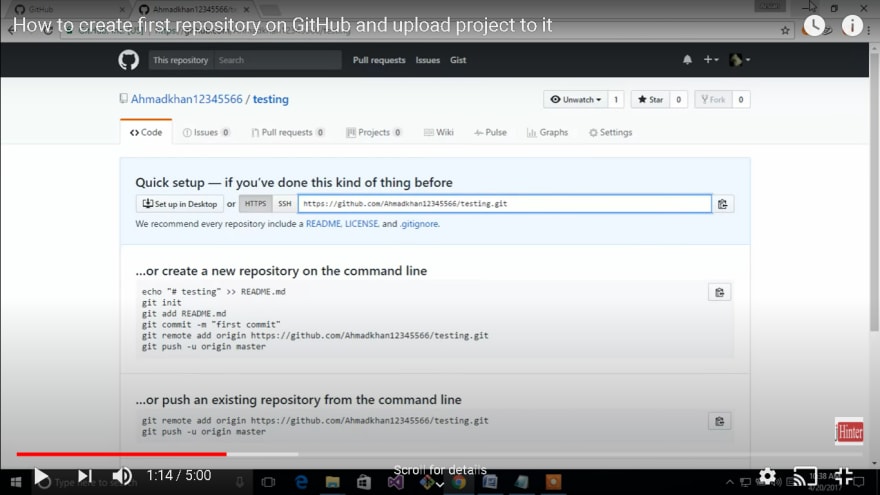Open the Code tab
880x495 pixels.
pos(146,132)
